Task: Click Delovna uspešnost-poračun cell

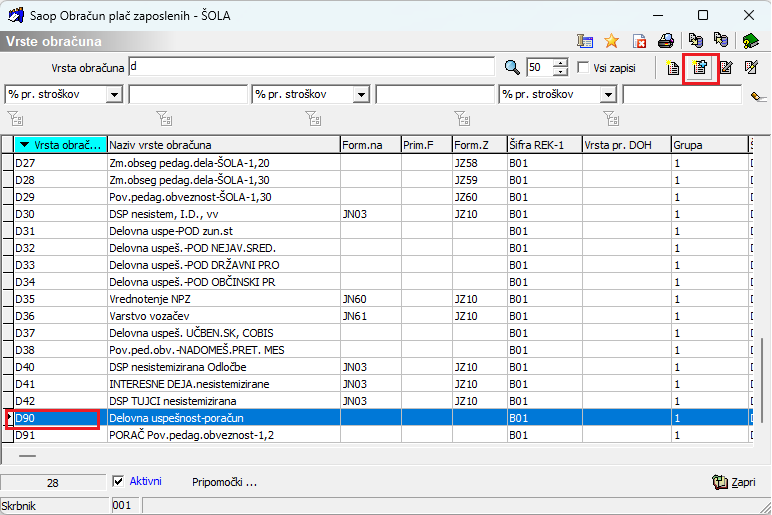Action: (x=224, y=418)
